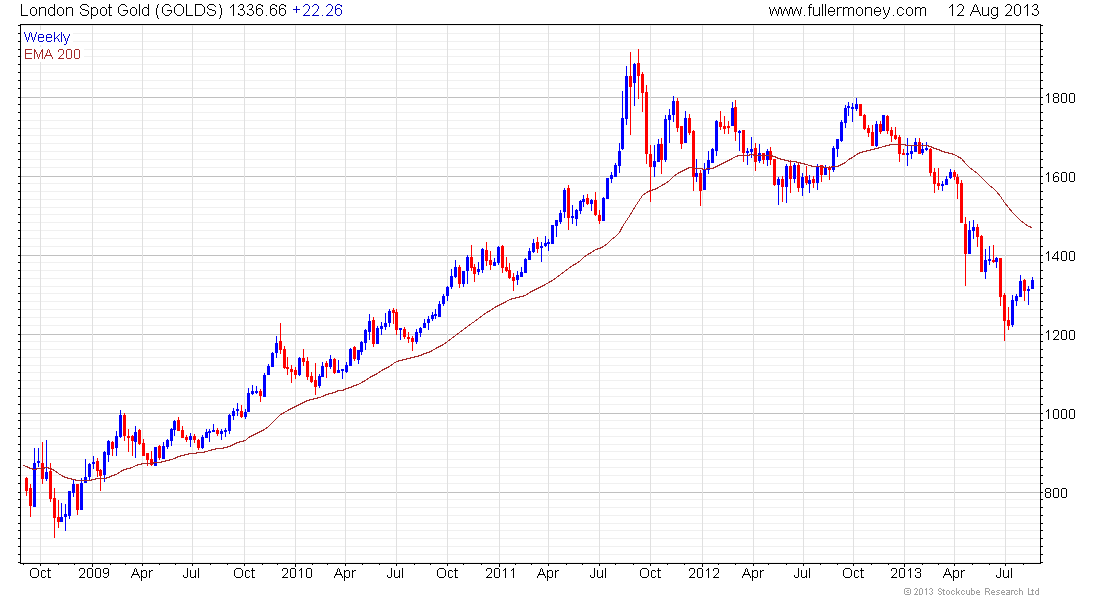Click the 2012 time axis marker
Image resolution: width=1100 pixels, height=600 pixels.
[x=704, y=573]
